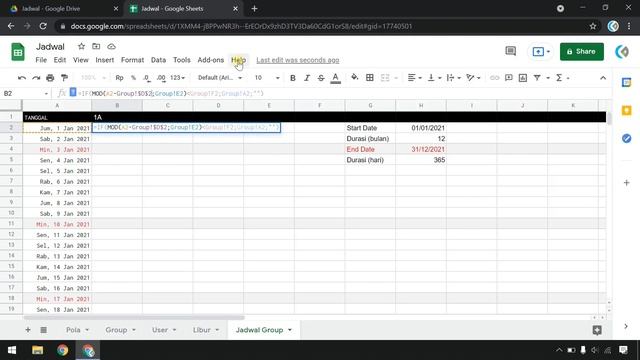Image resolution: width=640 pixels, height=360 pixels.
Task: Open comment history icon
Action: (510, 51)
